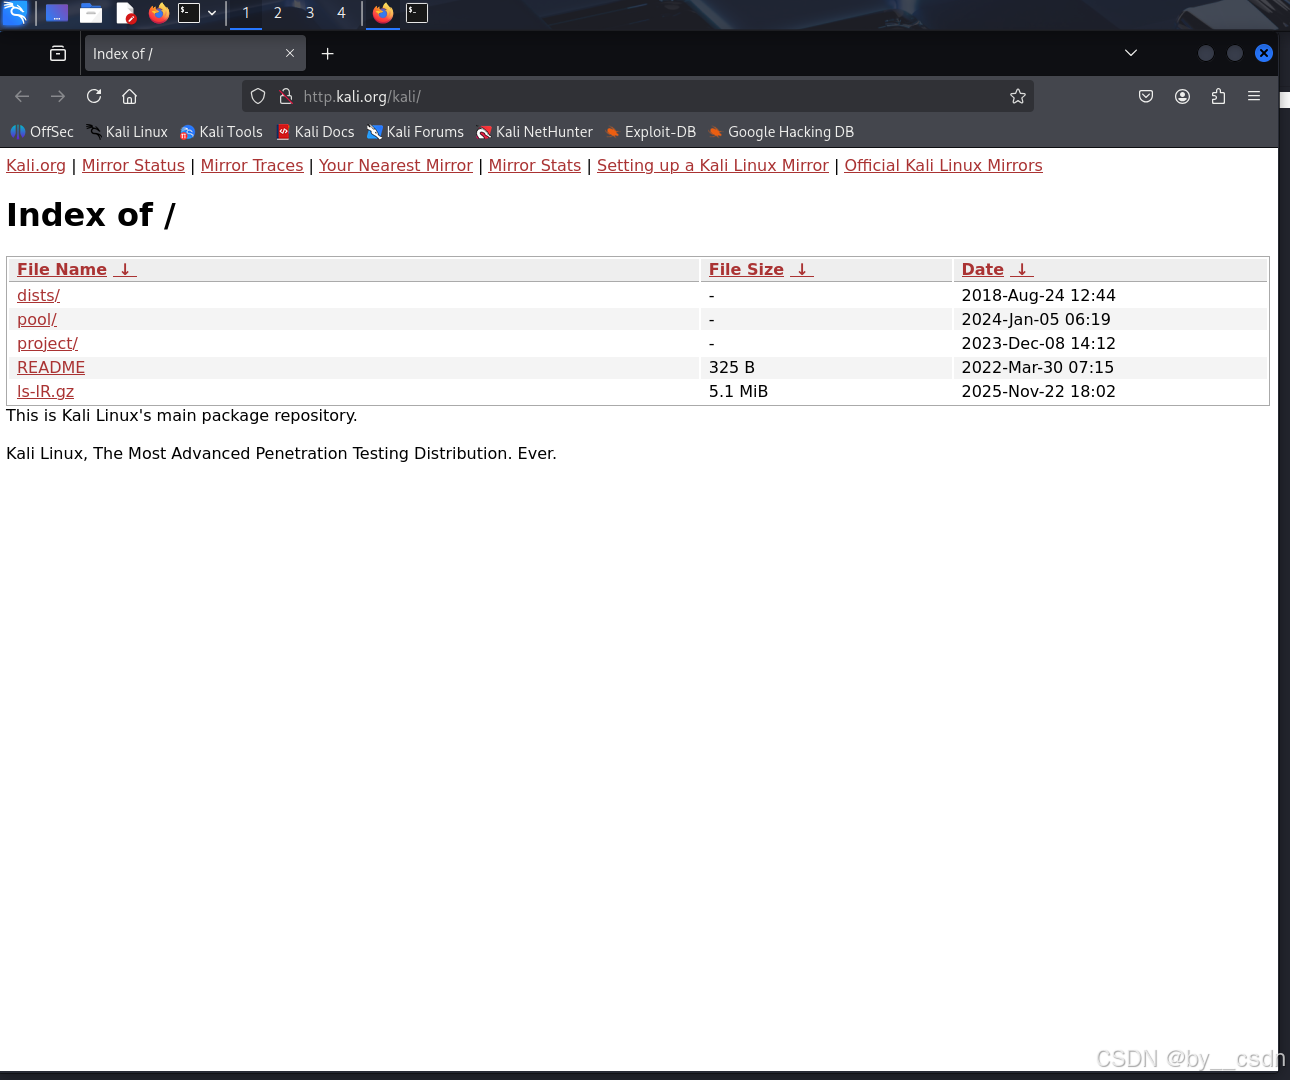Open a new browser tab

tap(327, 54)
